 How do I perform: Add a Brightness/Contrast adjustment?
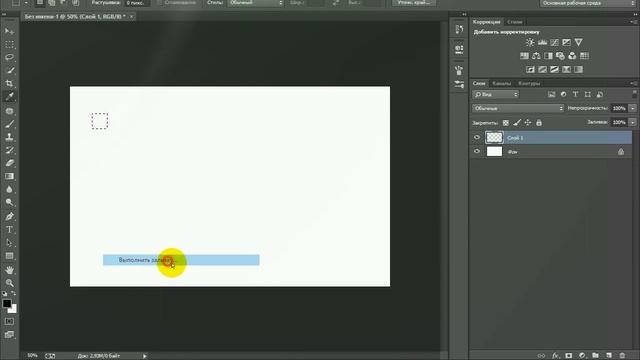pos(530,42)
